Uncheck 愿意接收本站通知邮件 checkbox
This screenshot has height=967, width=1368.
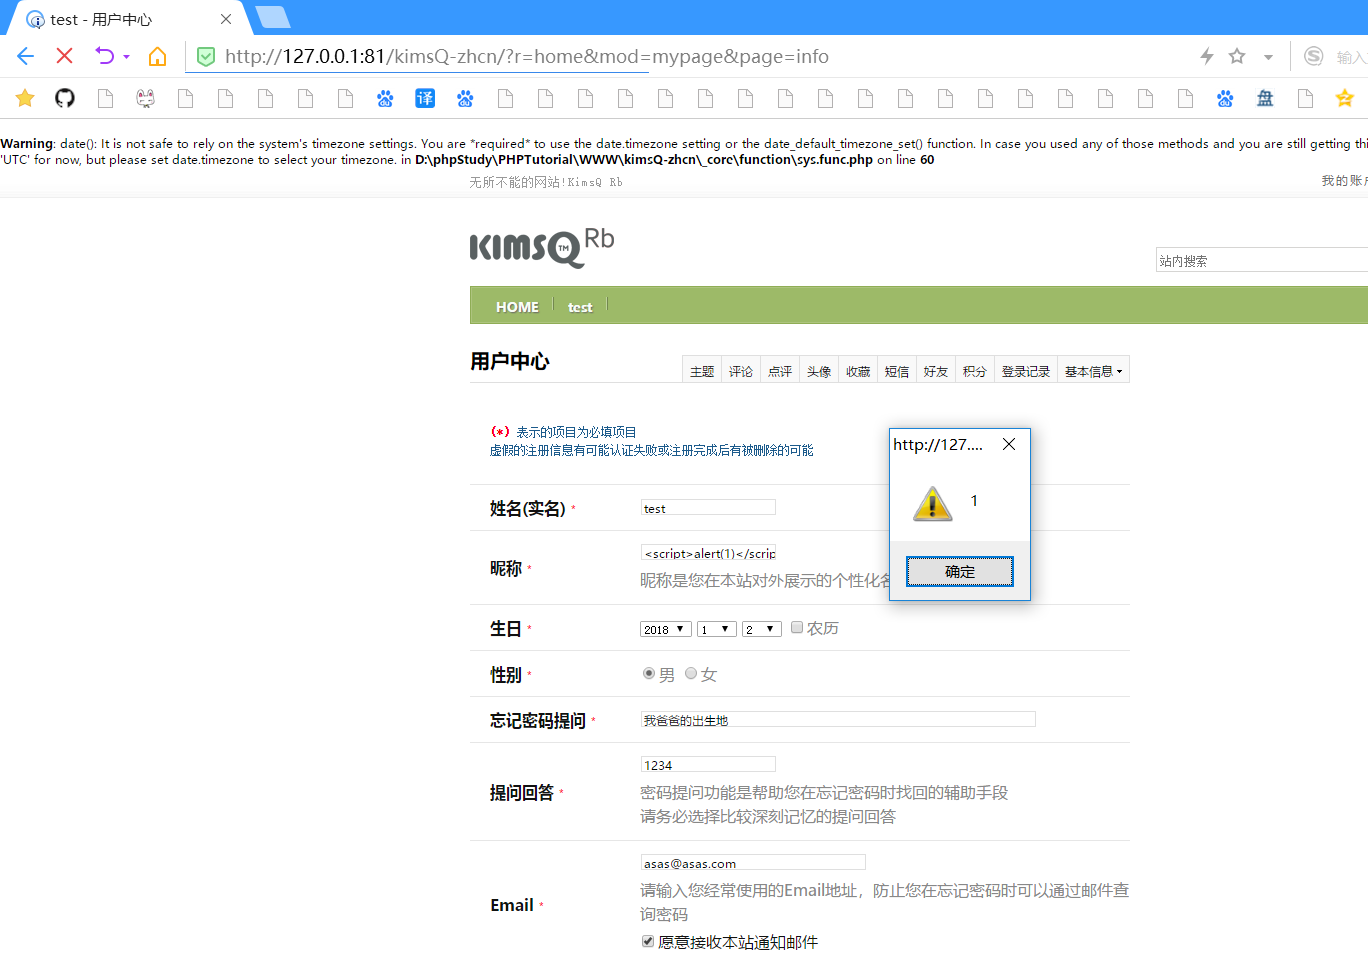coord(648,941)
